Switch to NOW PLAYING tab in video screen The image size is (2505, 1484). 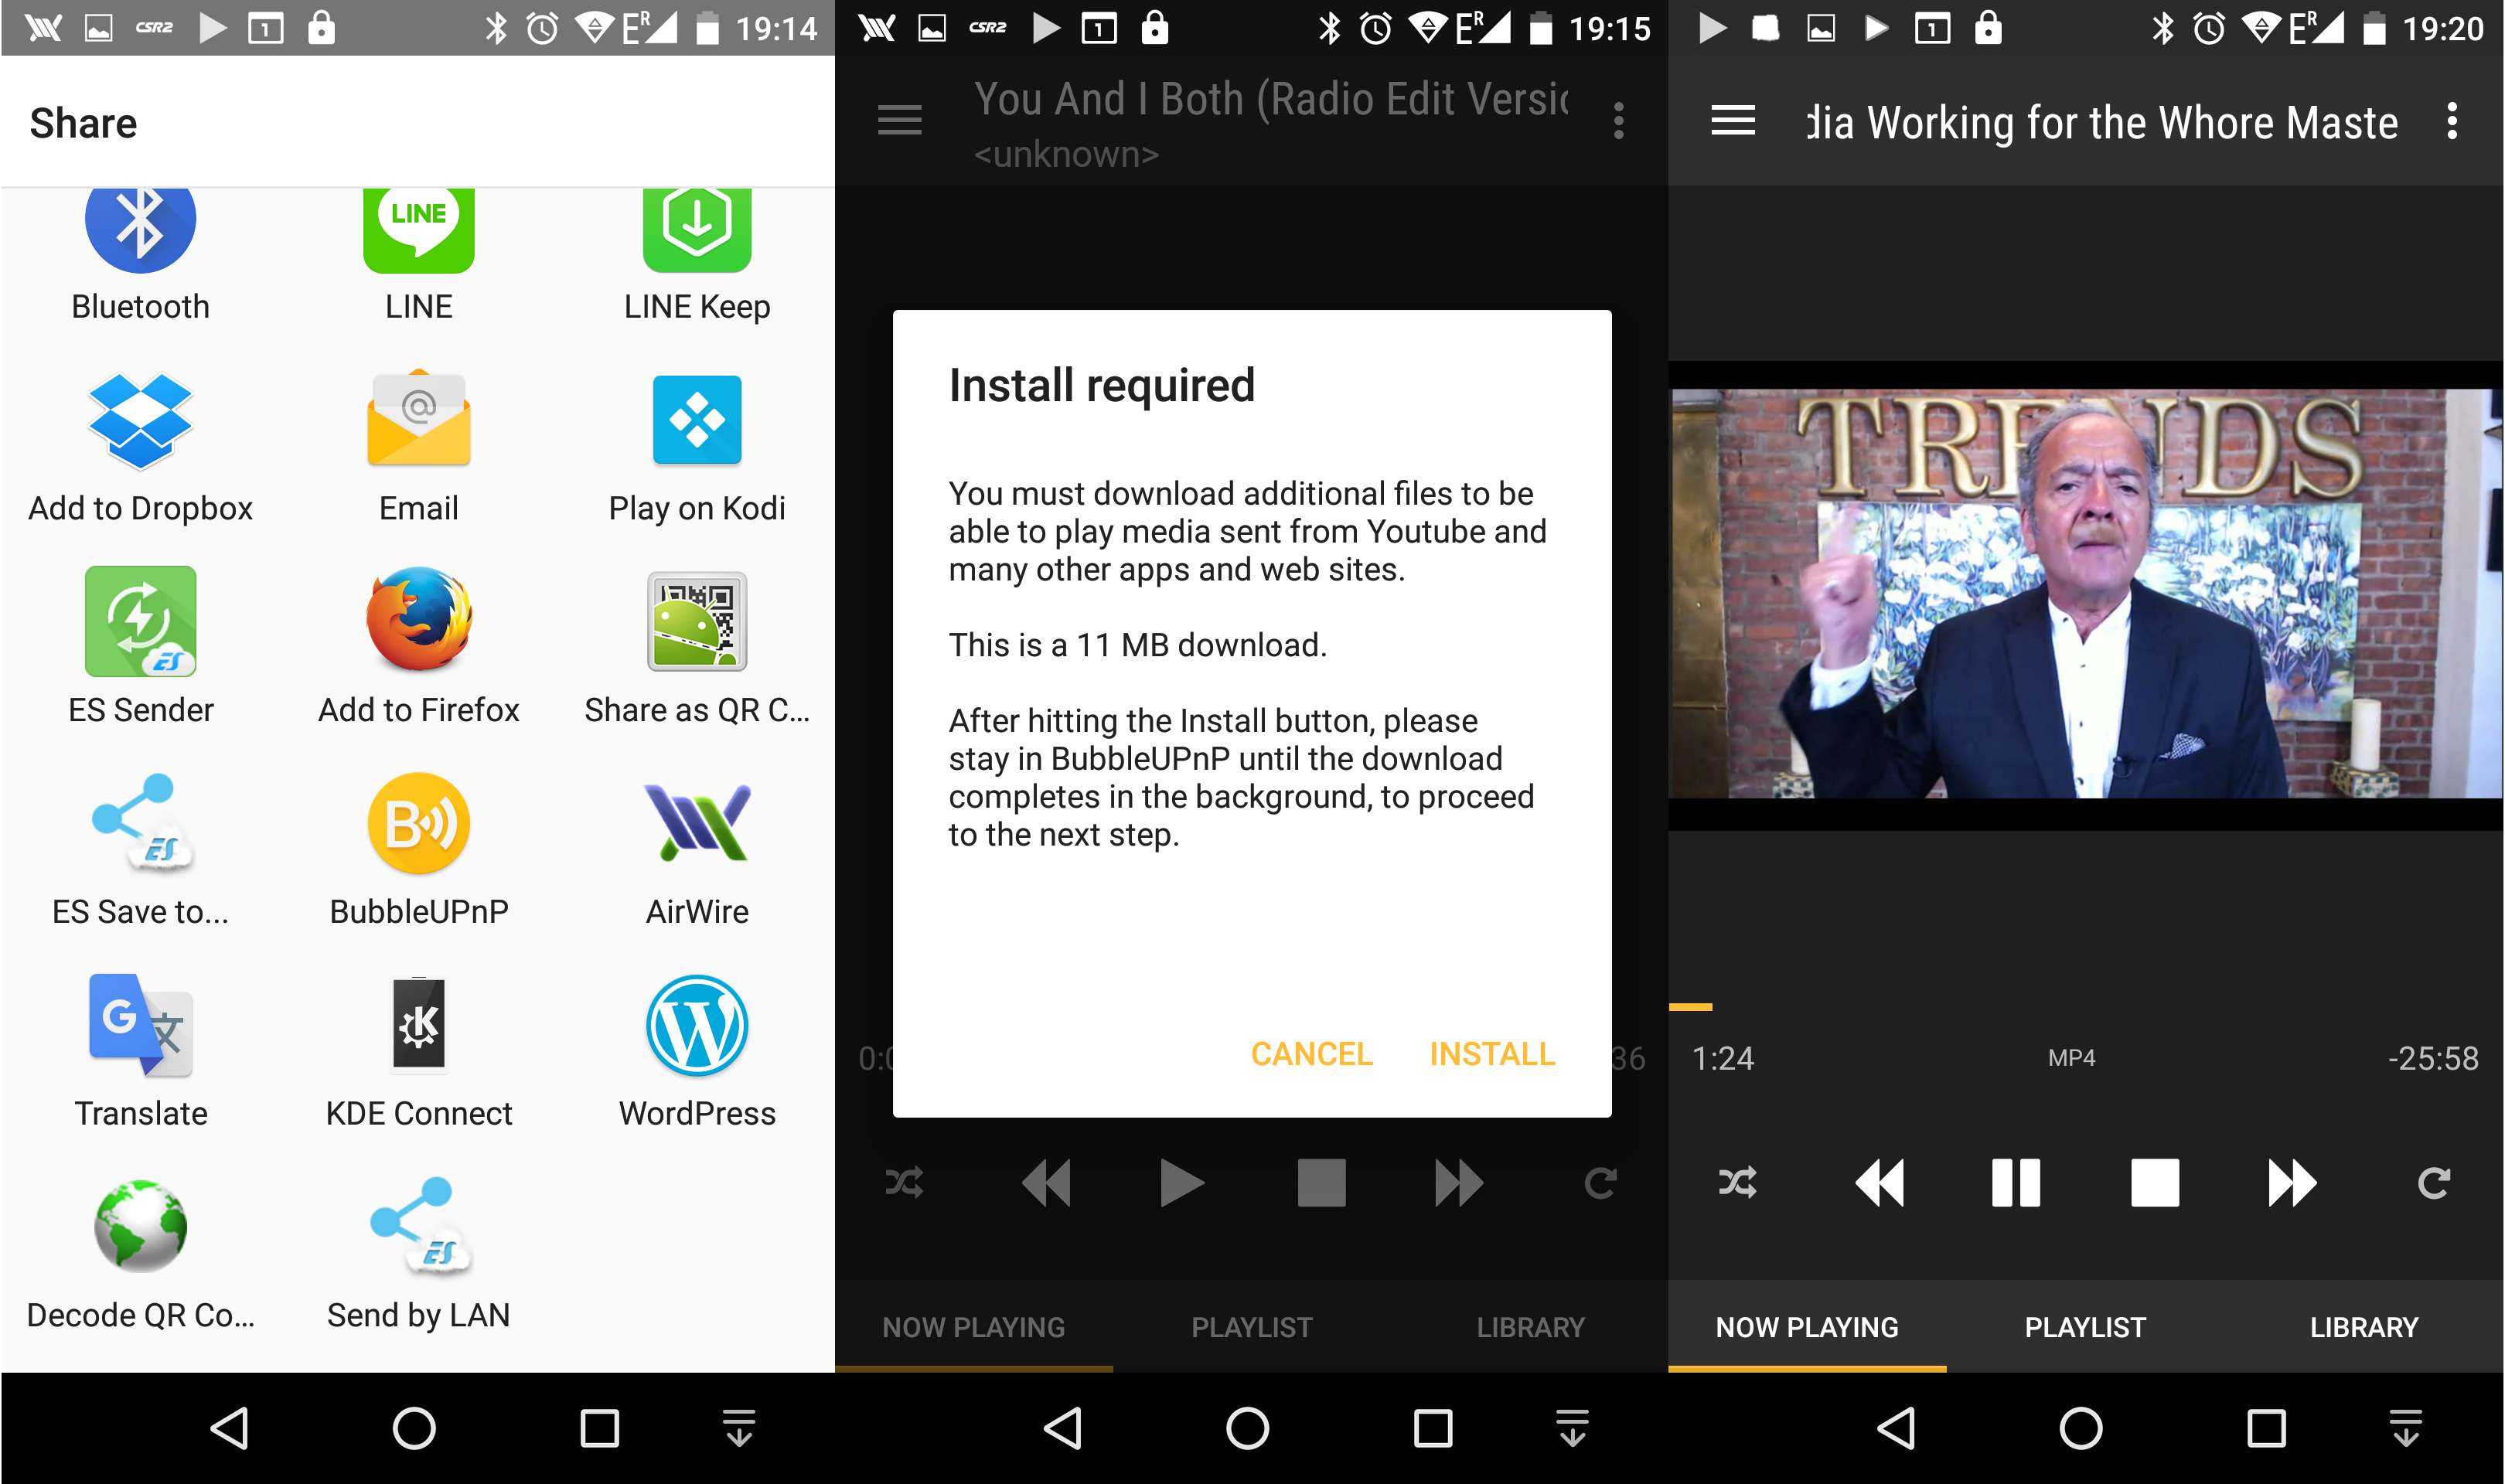[1807, 1327]
